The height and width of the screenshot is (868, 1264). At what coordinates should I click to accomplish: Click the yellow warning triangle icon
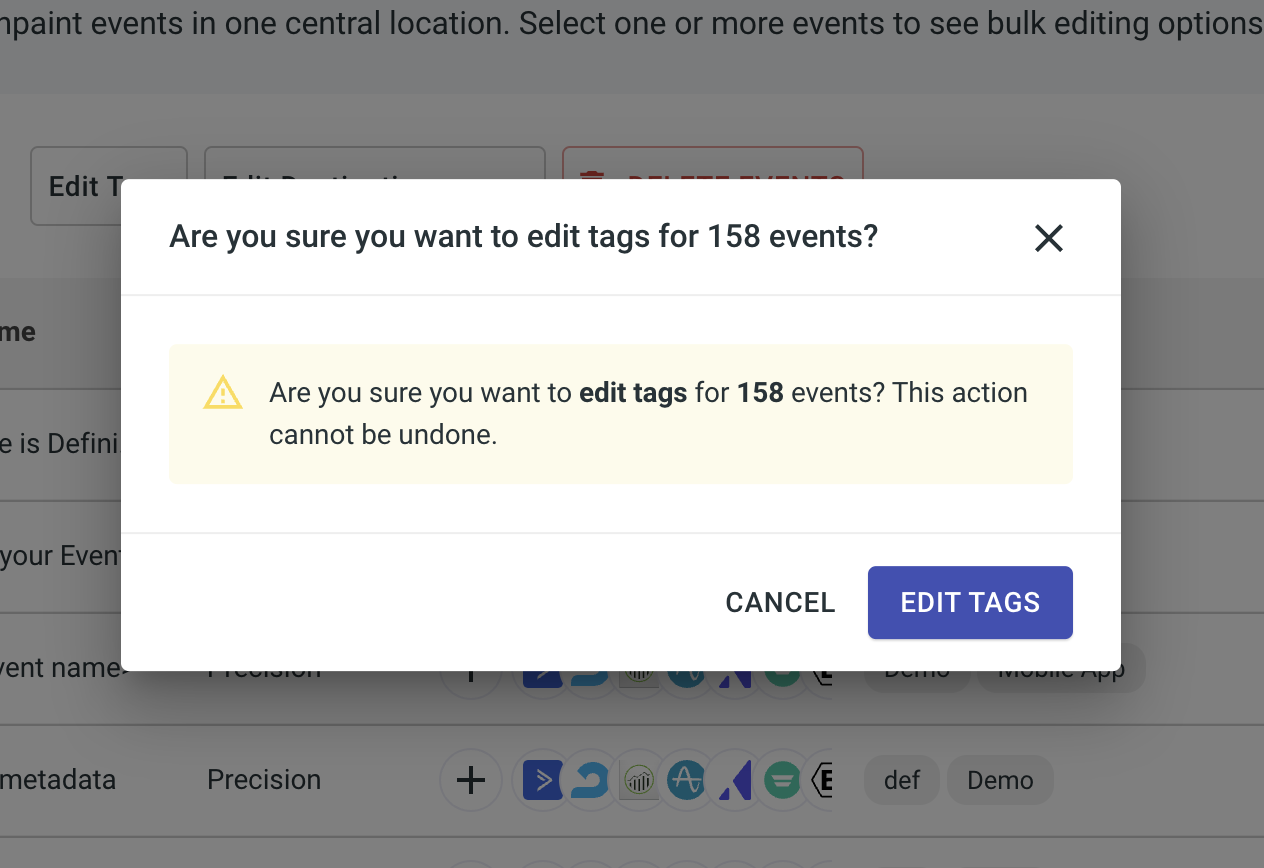222,393
